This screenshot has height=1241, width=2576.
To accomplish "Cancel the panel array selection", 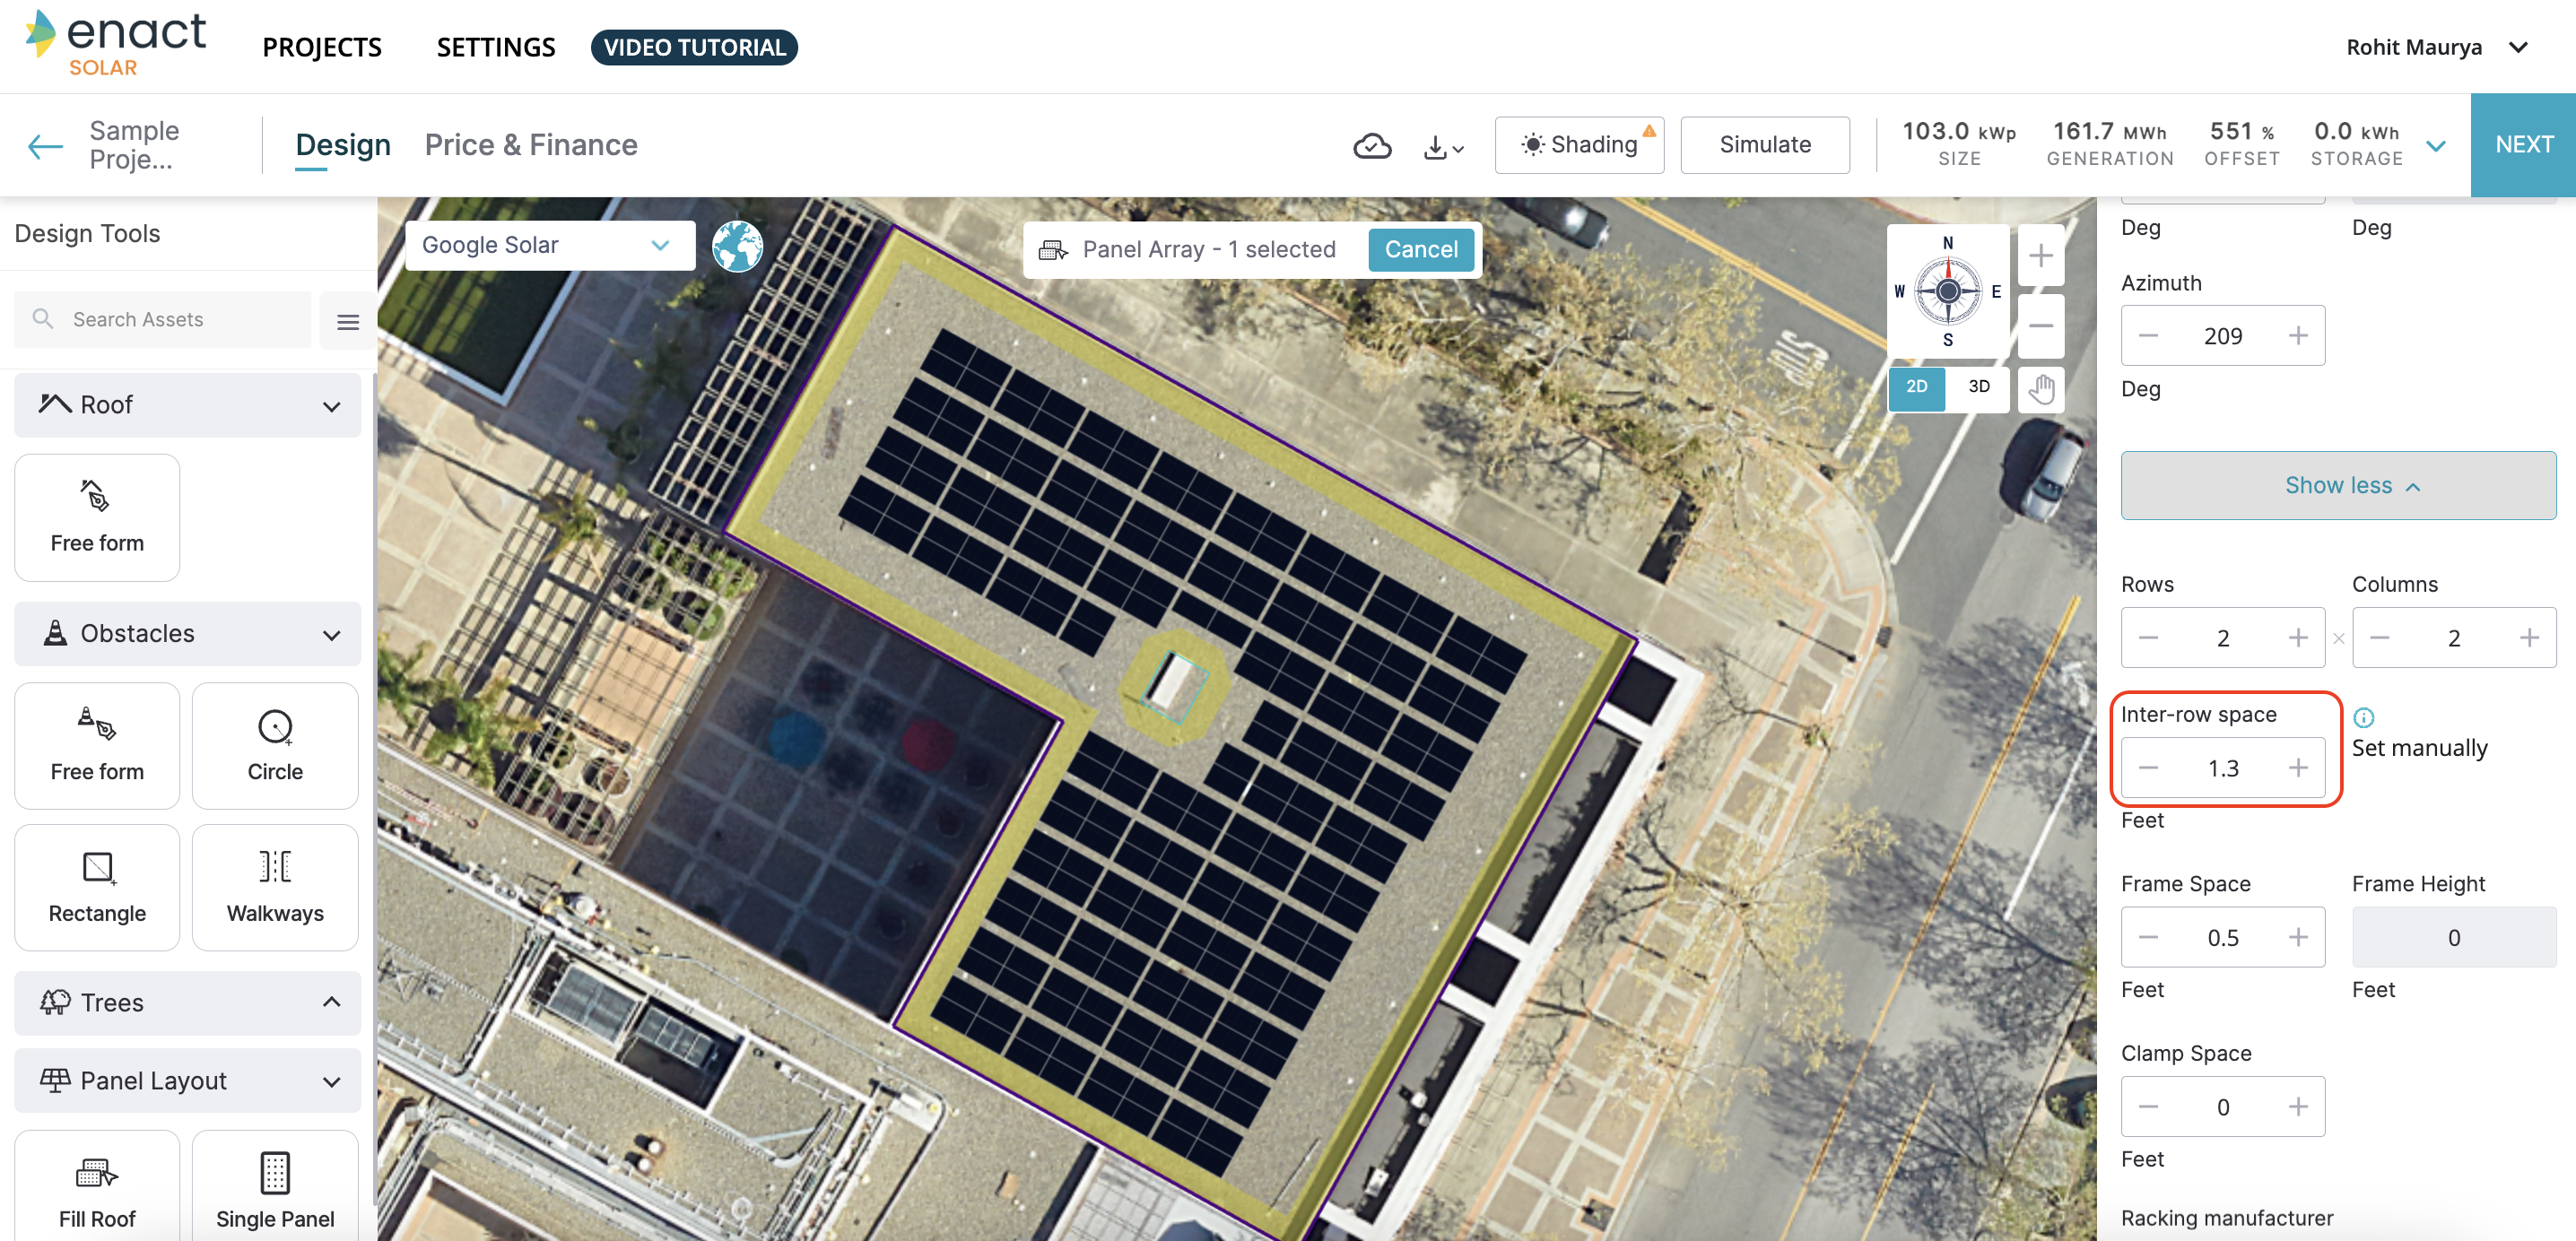I will pos(1420,249).
